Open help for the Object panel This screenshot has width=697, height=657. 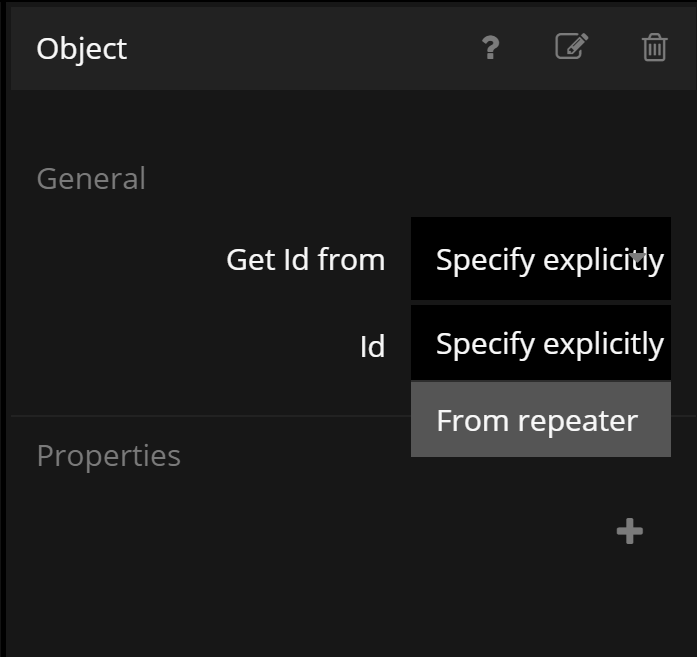490,48
